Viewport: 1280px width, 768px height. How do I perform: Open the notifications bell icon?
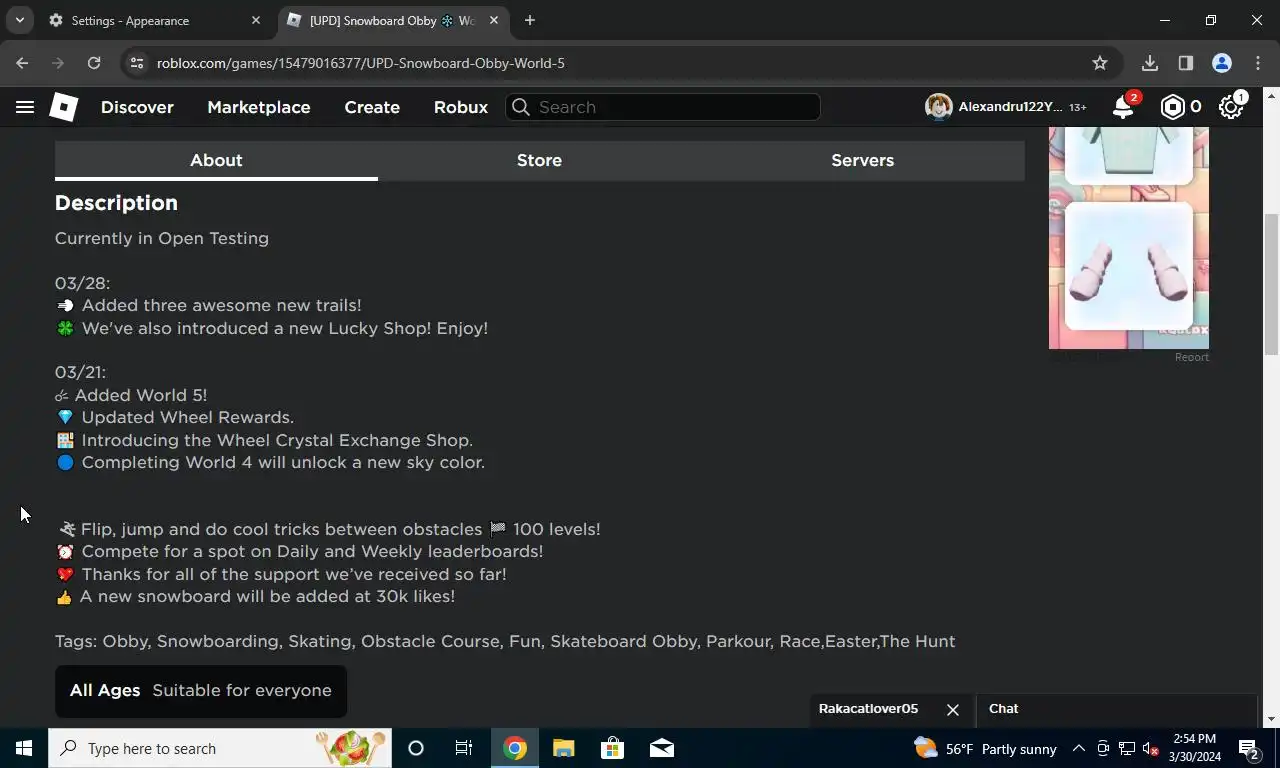tap(1124, 107)
